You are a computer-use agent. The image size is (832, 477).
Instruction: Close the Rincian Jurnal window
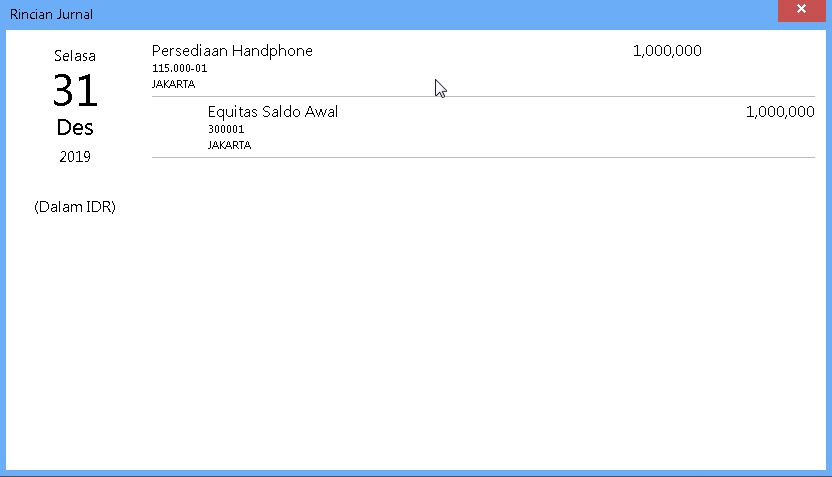tap(801, 10)
